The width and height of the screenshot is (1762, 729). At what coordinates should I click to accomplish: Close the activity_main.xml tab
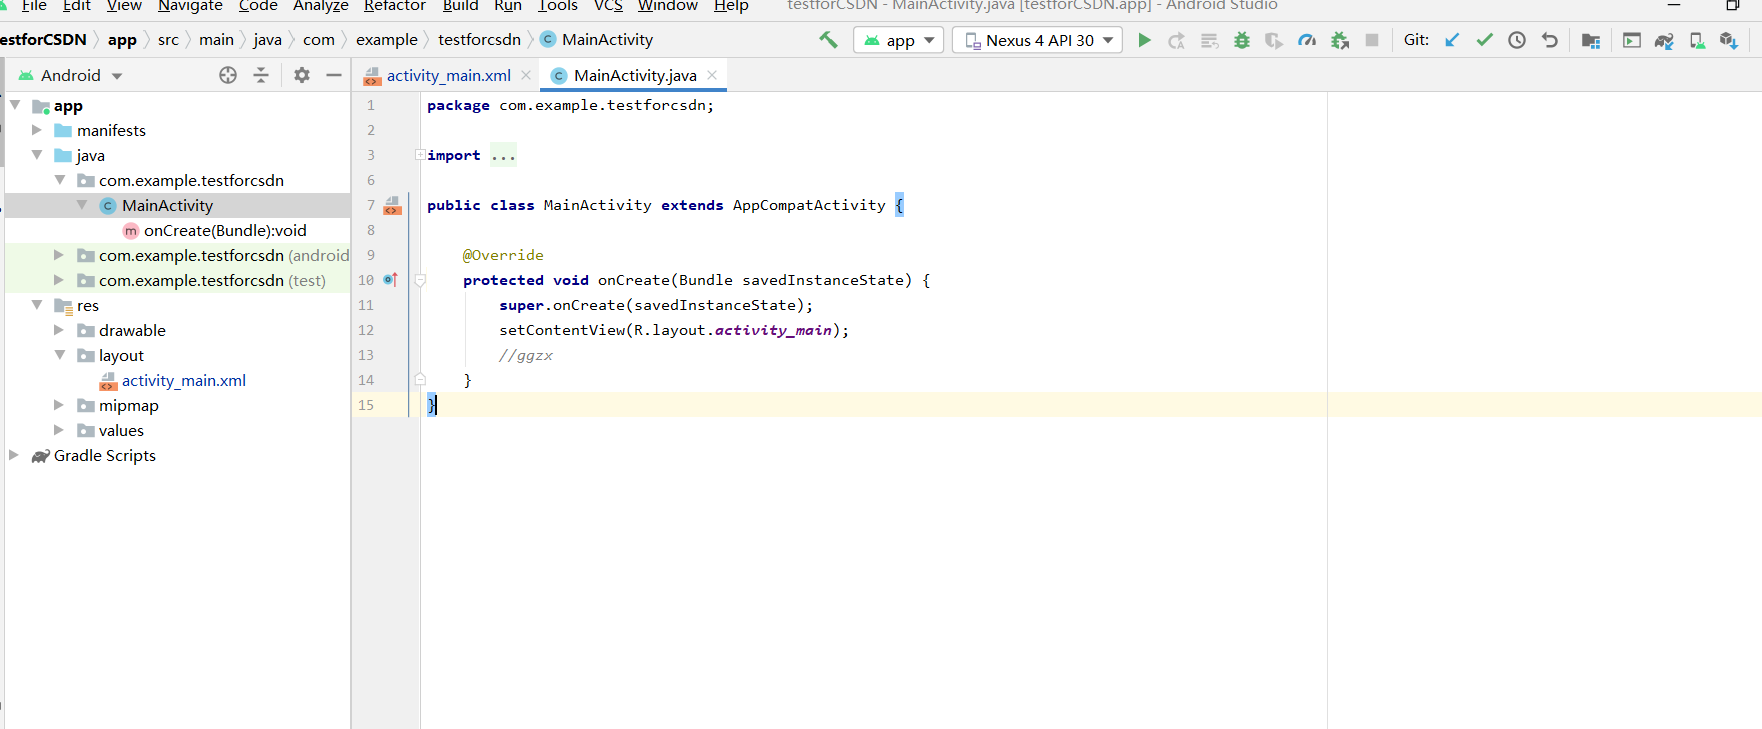coord(526,75)
